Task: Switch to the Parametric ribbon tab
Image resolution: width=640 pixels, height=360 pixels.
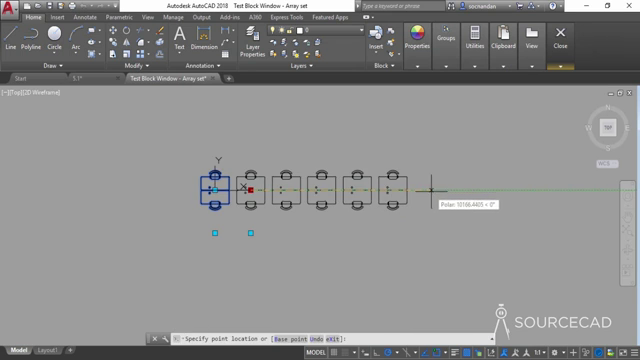Action: point(119,17)
